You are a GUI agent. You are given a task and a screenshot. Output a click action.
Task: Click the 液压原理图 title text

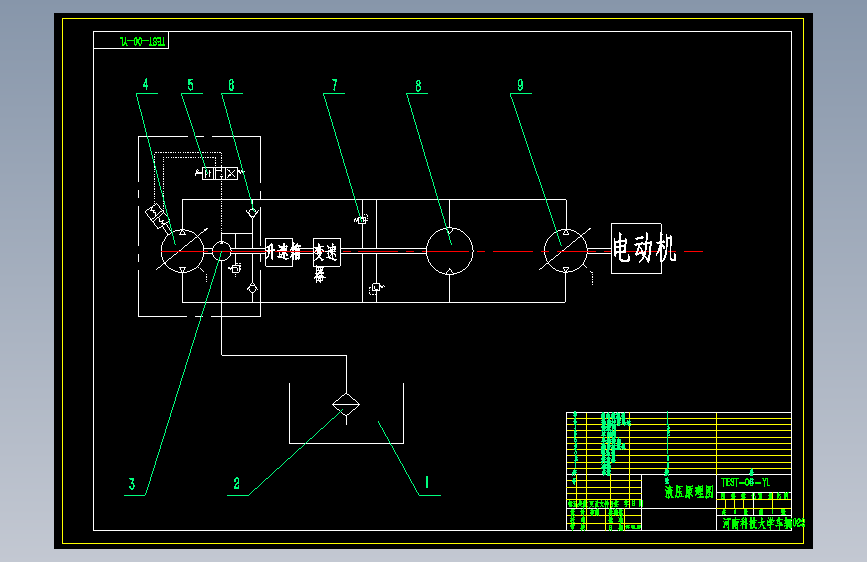(x=689, y=492)
